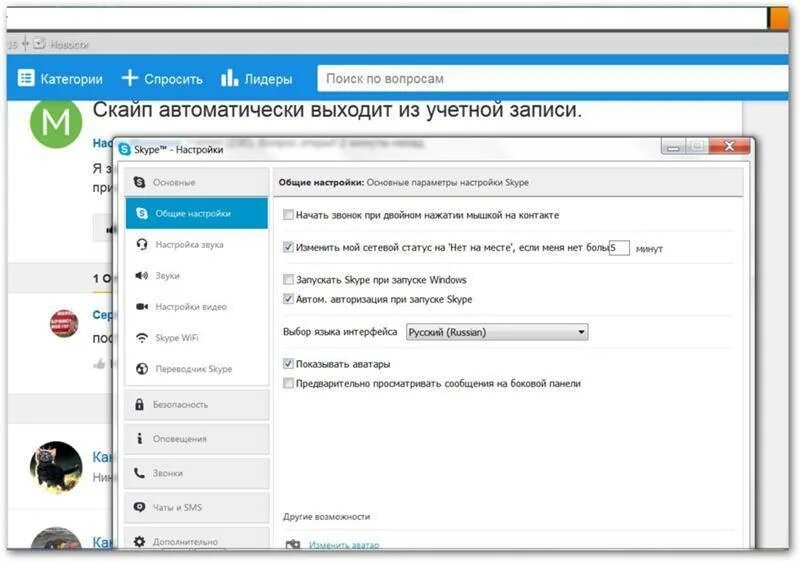Screen dimensions: 800x562
Task: Click the green M user avatar
Action: [56, 122]
